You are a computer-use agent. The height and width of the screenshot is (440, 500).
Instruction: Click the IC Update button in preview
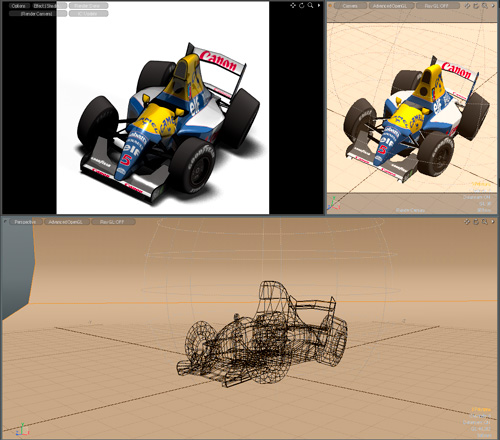click(x=89, y=14)
